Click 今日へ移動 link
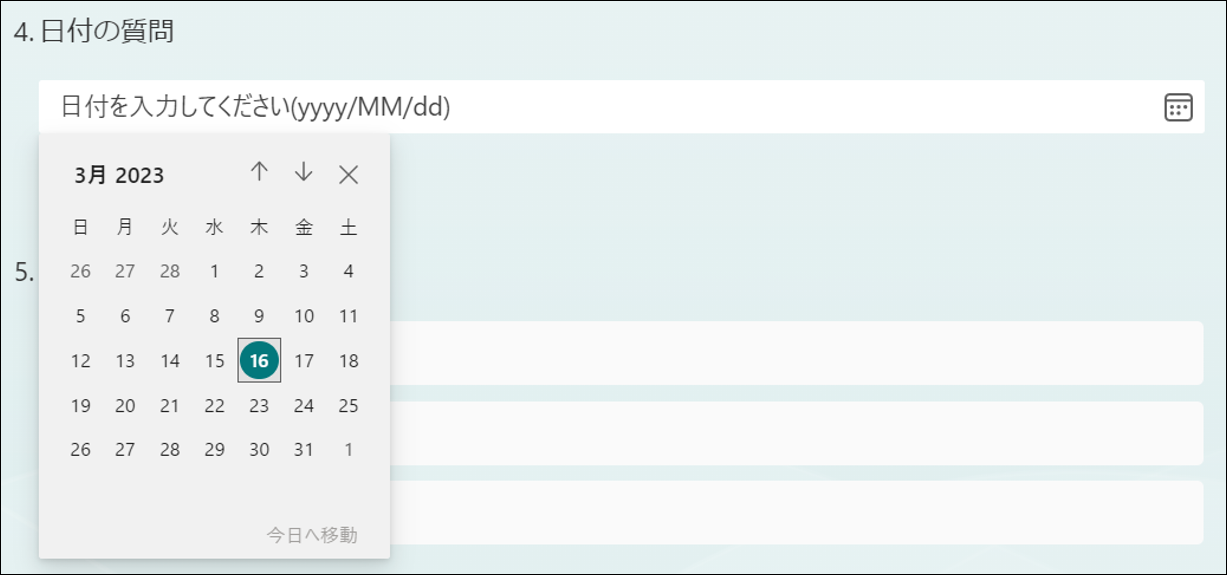 pyautogui.click(x=312, y=535)
